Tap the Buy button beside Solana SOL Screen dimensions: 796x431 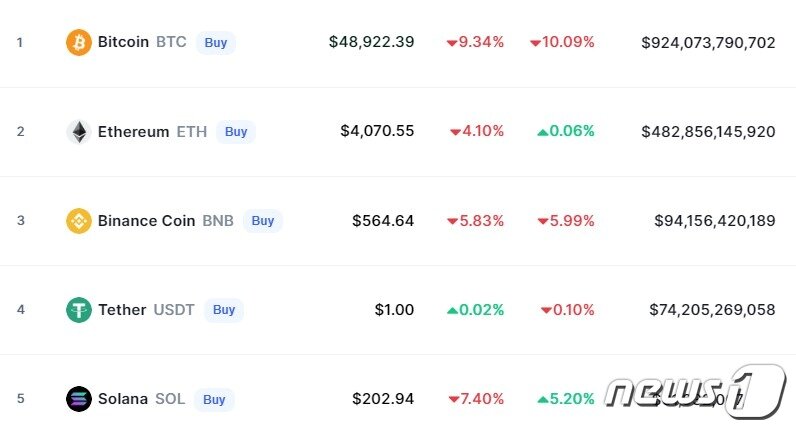tap(214, 399)
